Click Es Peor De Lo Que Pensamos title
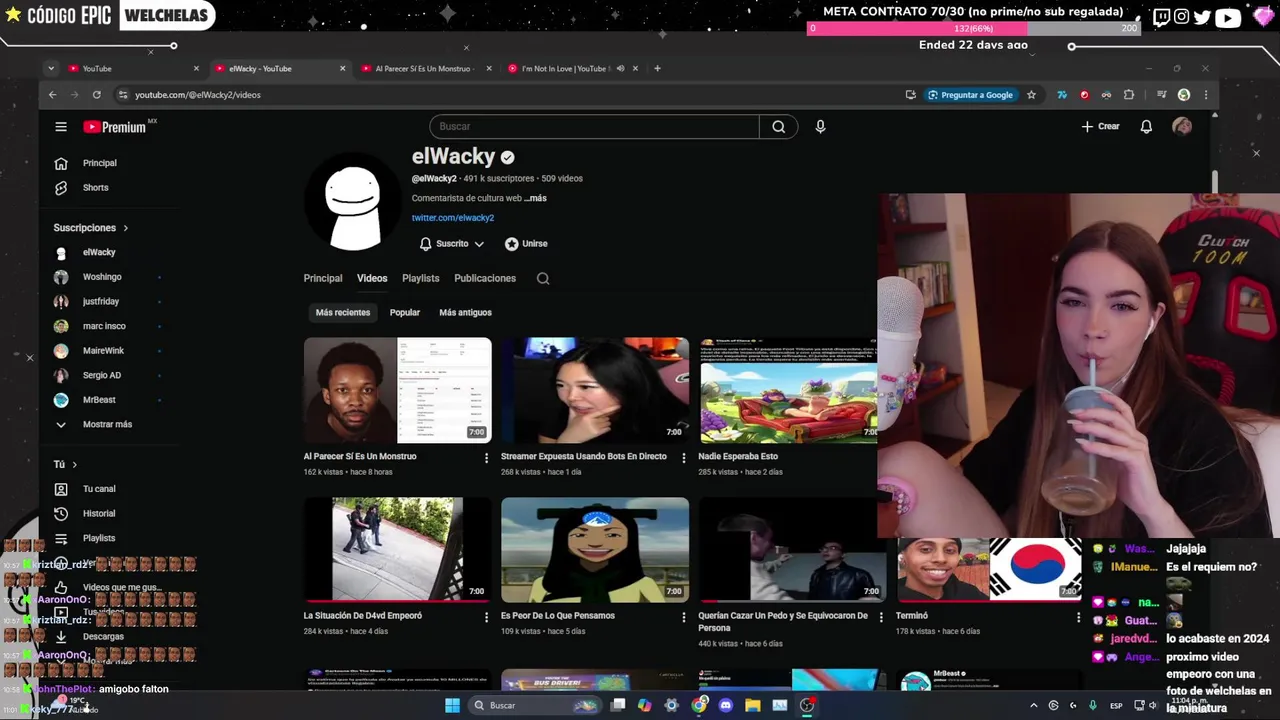1280x720 pixels. click(x=558, y=616)
